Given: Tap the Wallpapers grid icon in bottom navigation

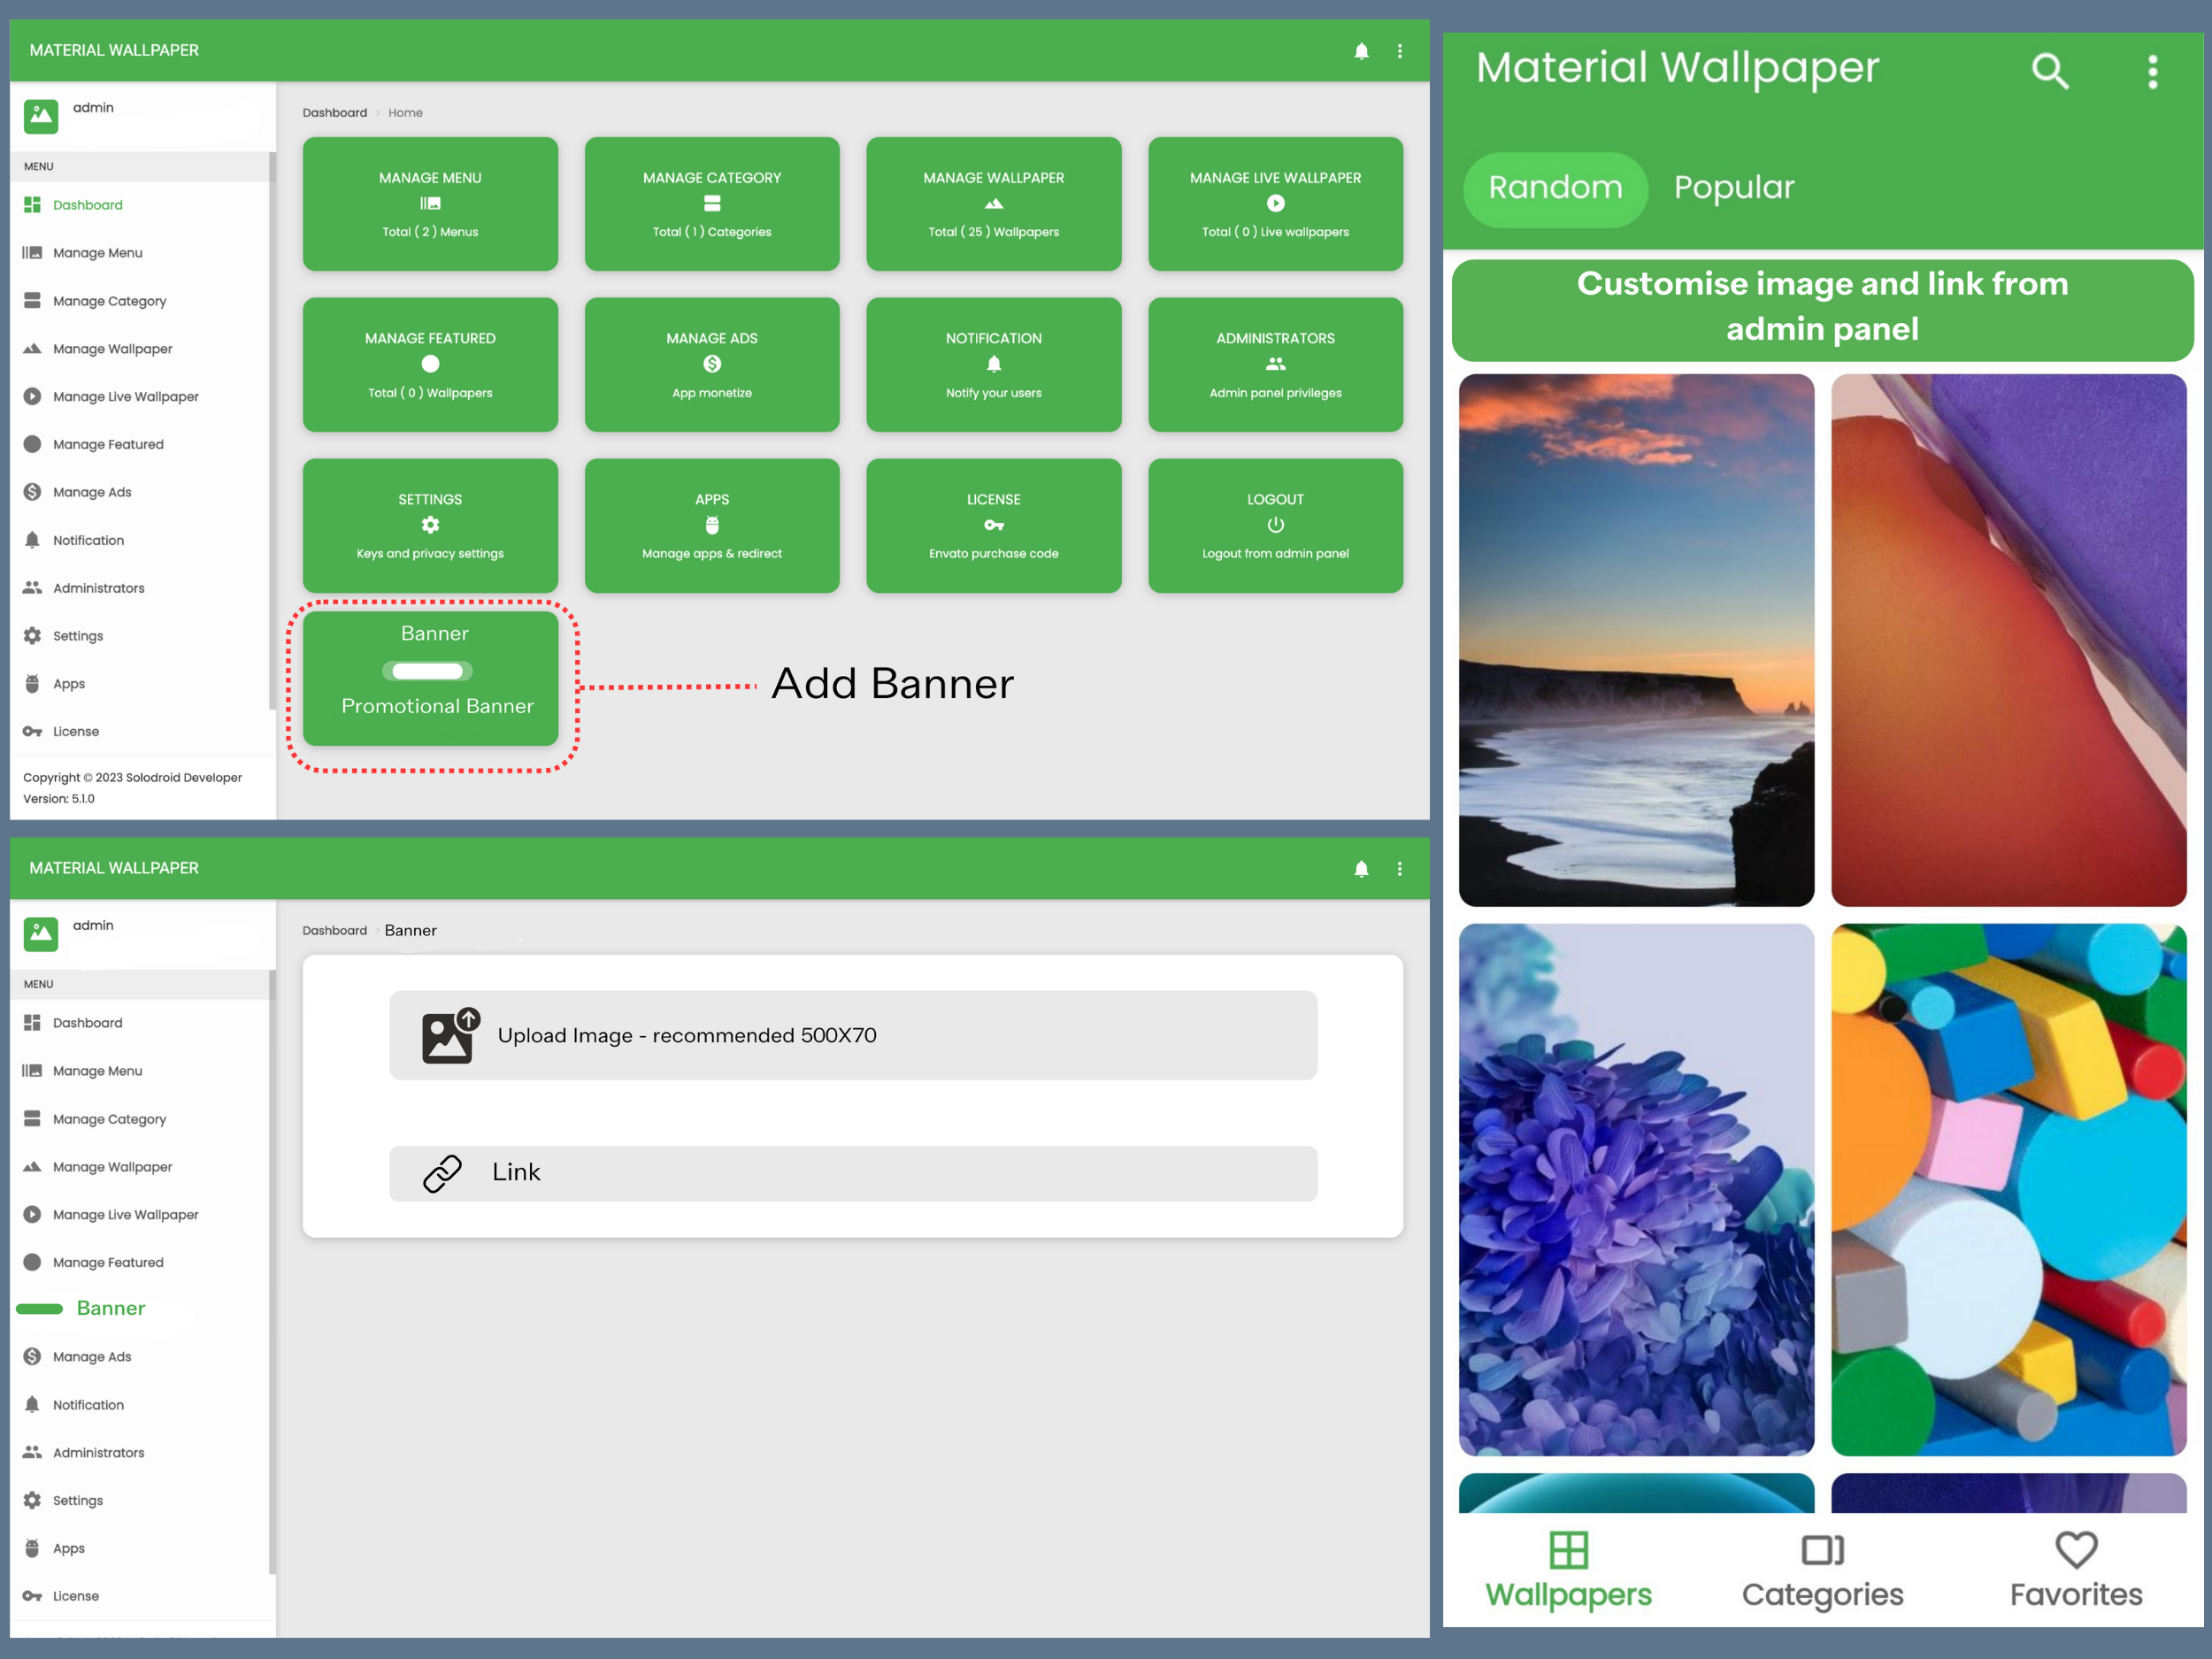Looking at the screenshot, I should tap(1568, 1550).
